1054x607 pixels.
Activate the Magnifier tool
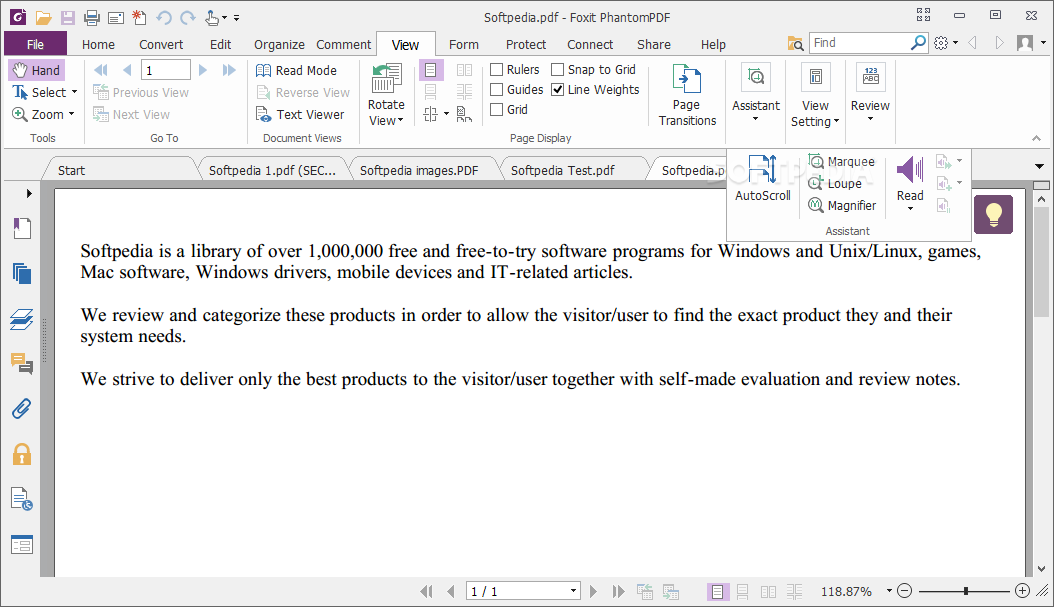pos(842,205)
